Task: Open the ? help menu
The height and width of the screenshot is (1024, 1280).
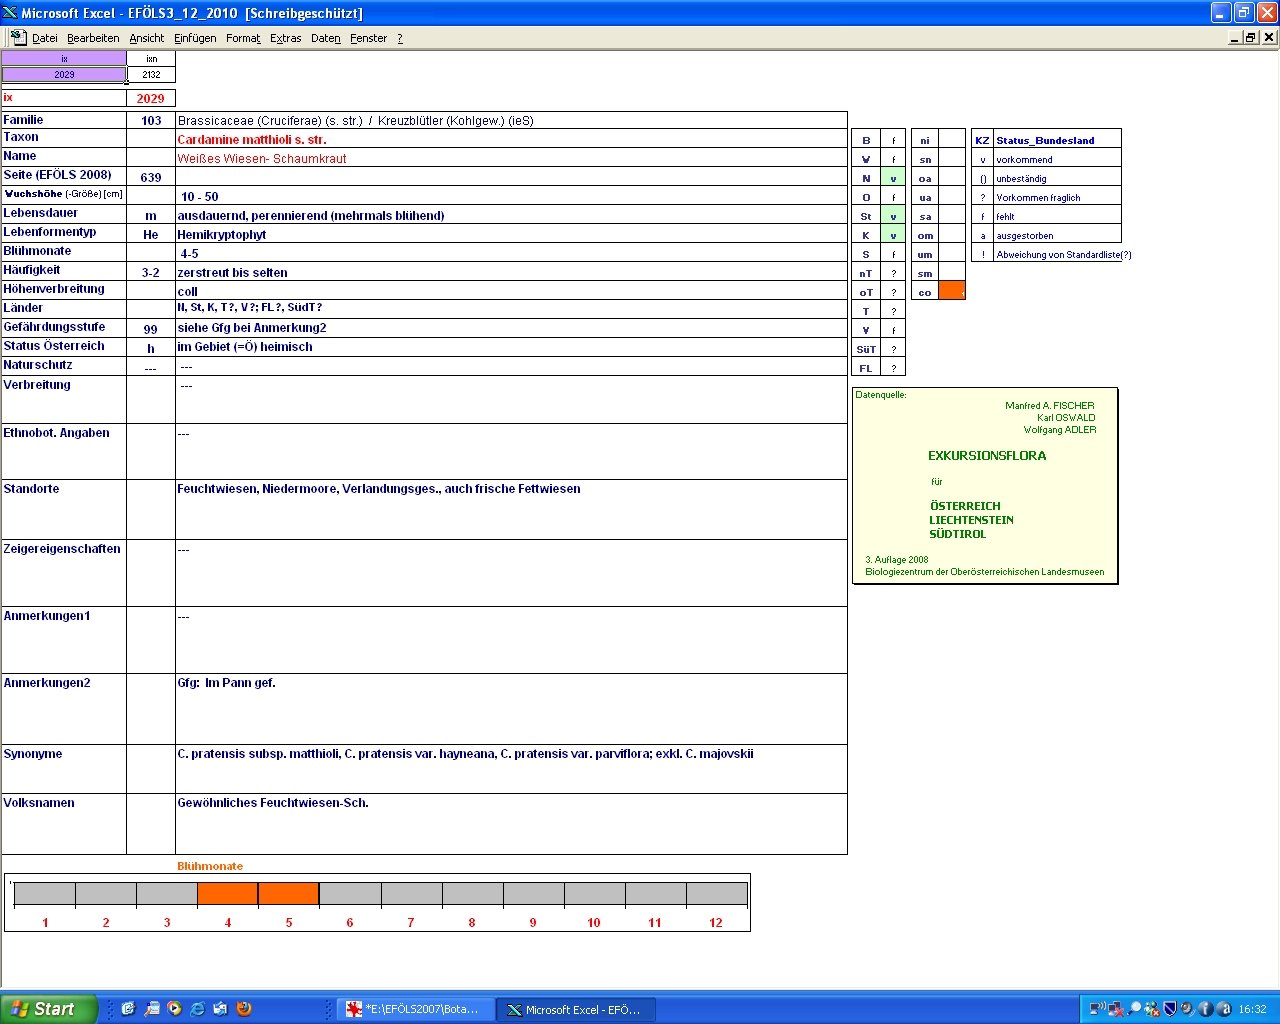Action: 400,38
